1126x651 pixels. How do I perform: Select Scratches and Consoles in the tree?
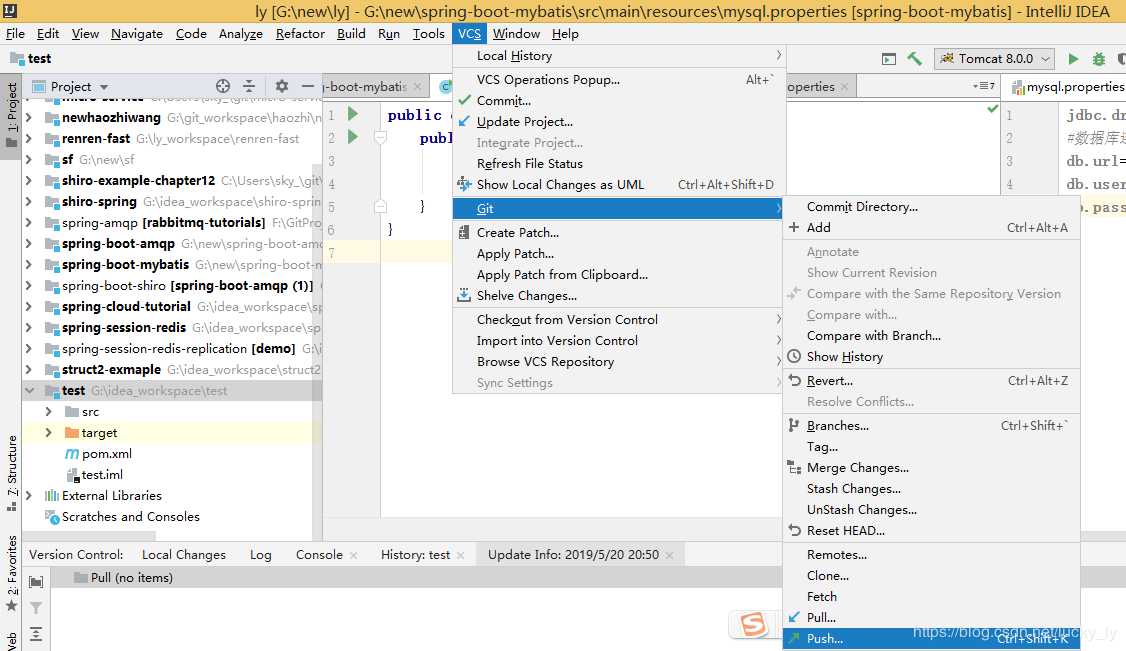click(131, 517)
